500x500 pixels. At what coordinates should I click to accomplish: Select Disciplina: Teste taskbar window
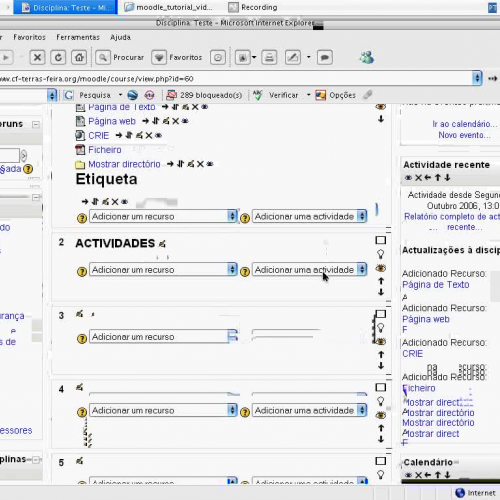coord(65,7)
